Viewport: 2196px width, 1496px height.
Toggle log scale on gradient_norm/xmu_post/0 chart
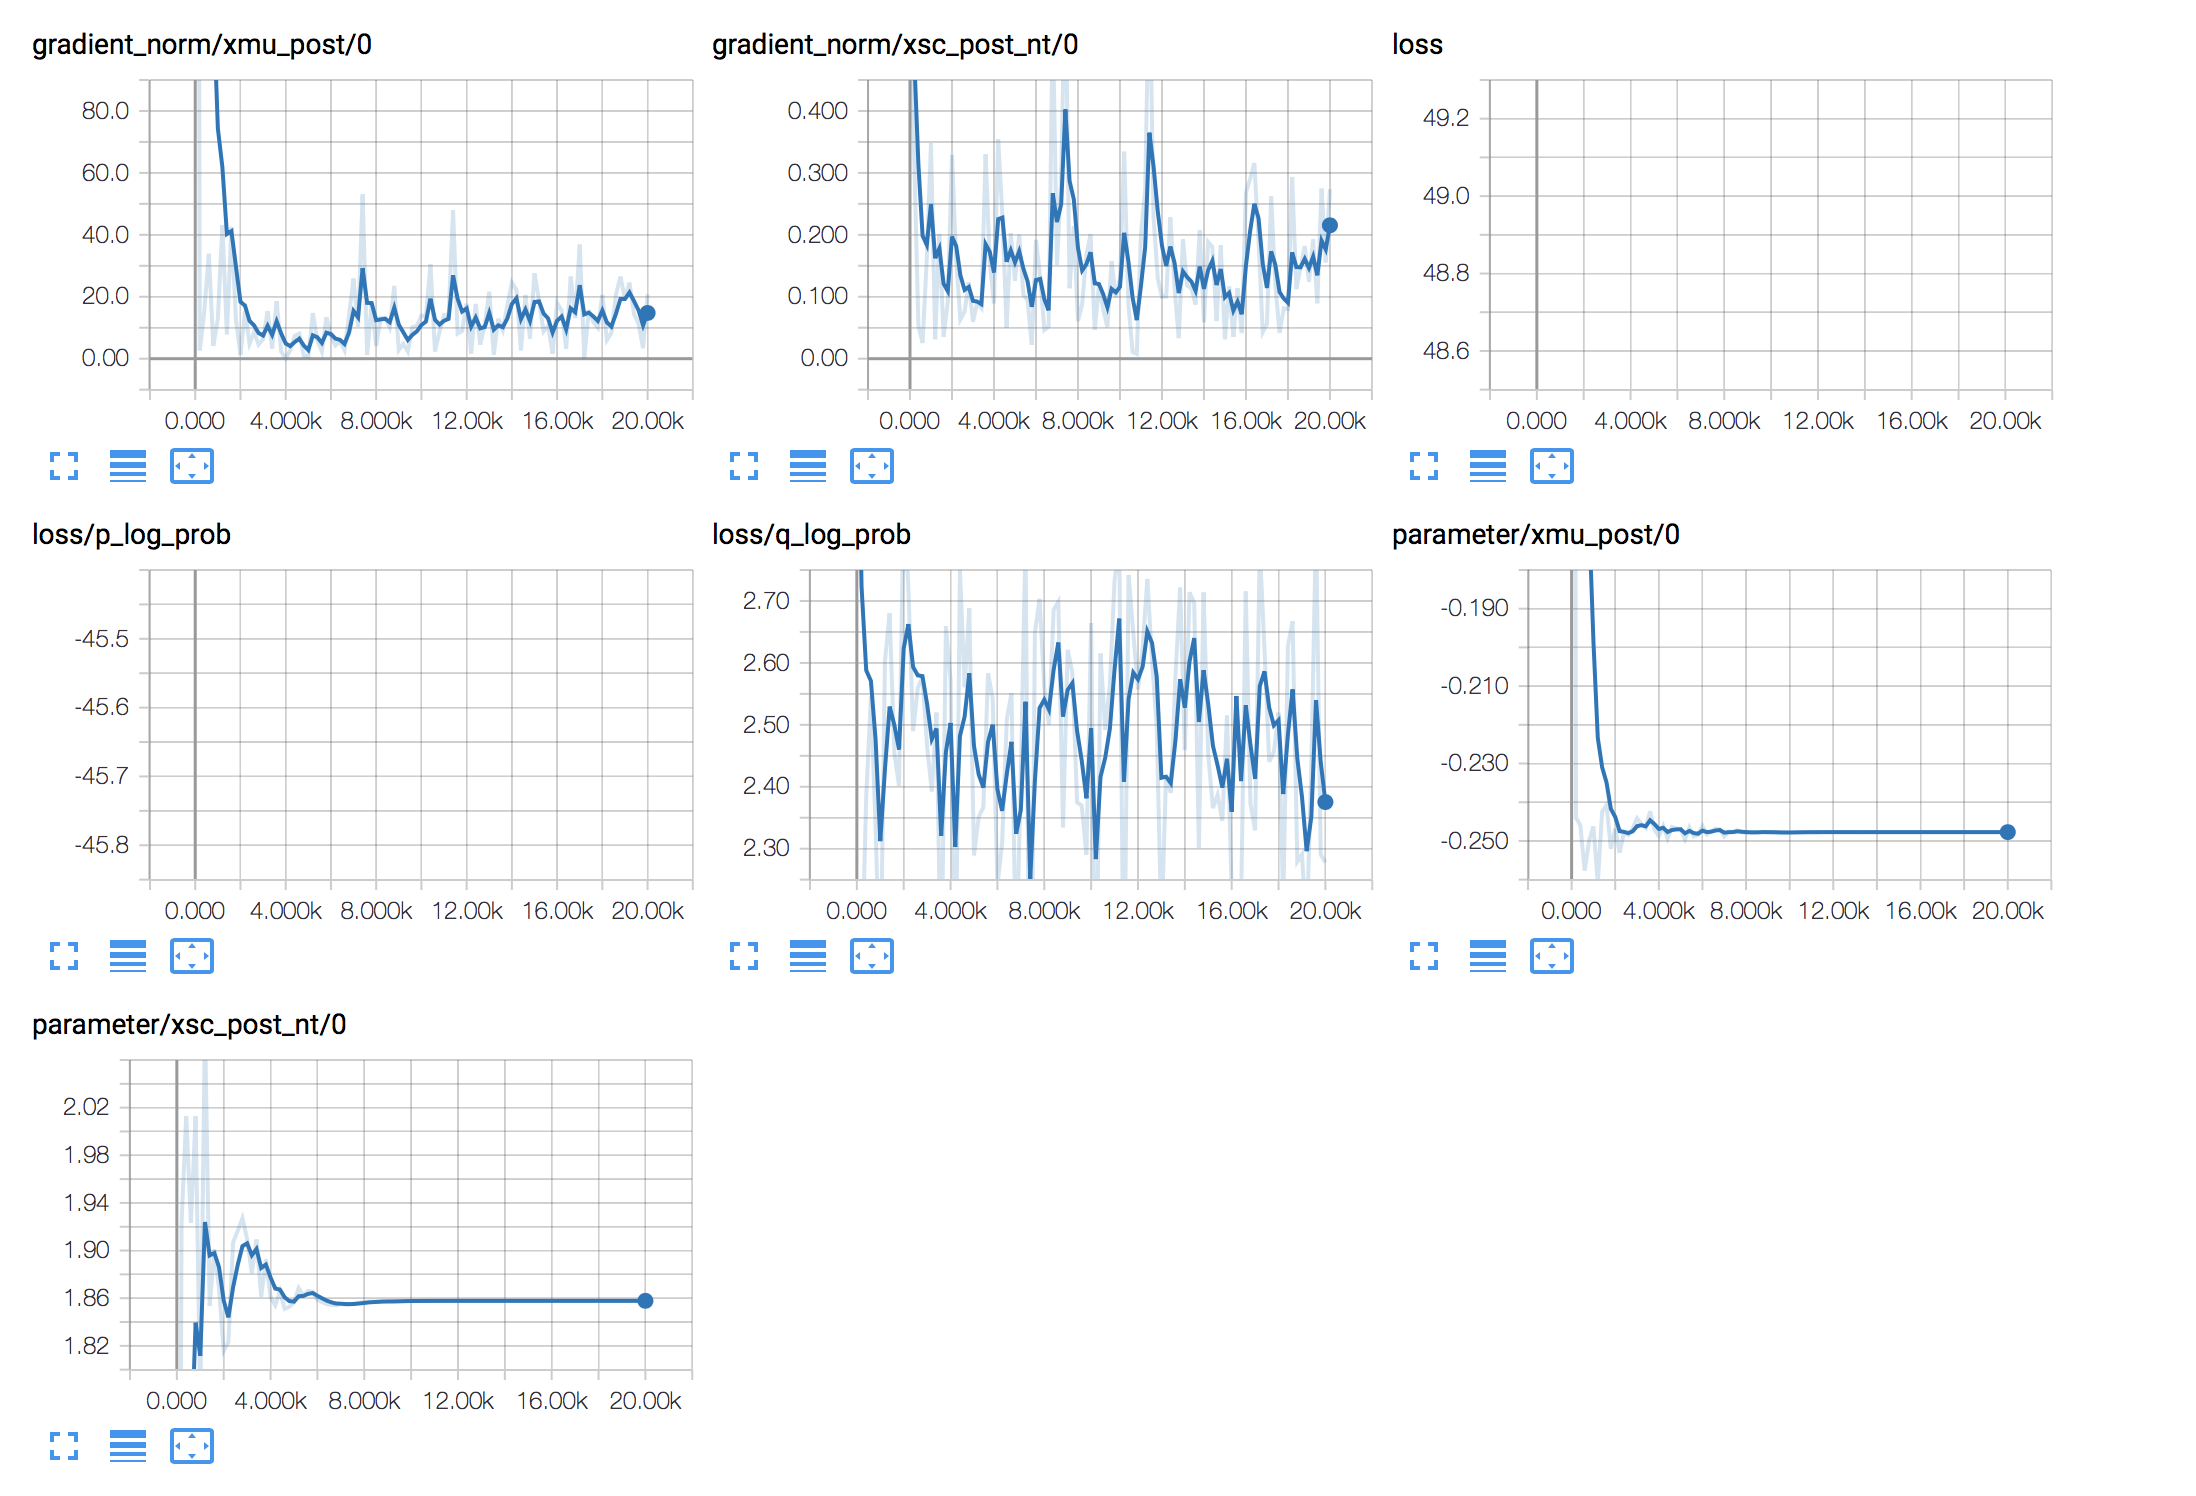(x=128, y=466)
